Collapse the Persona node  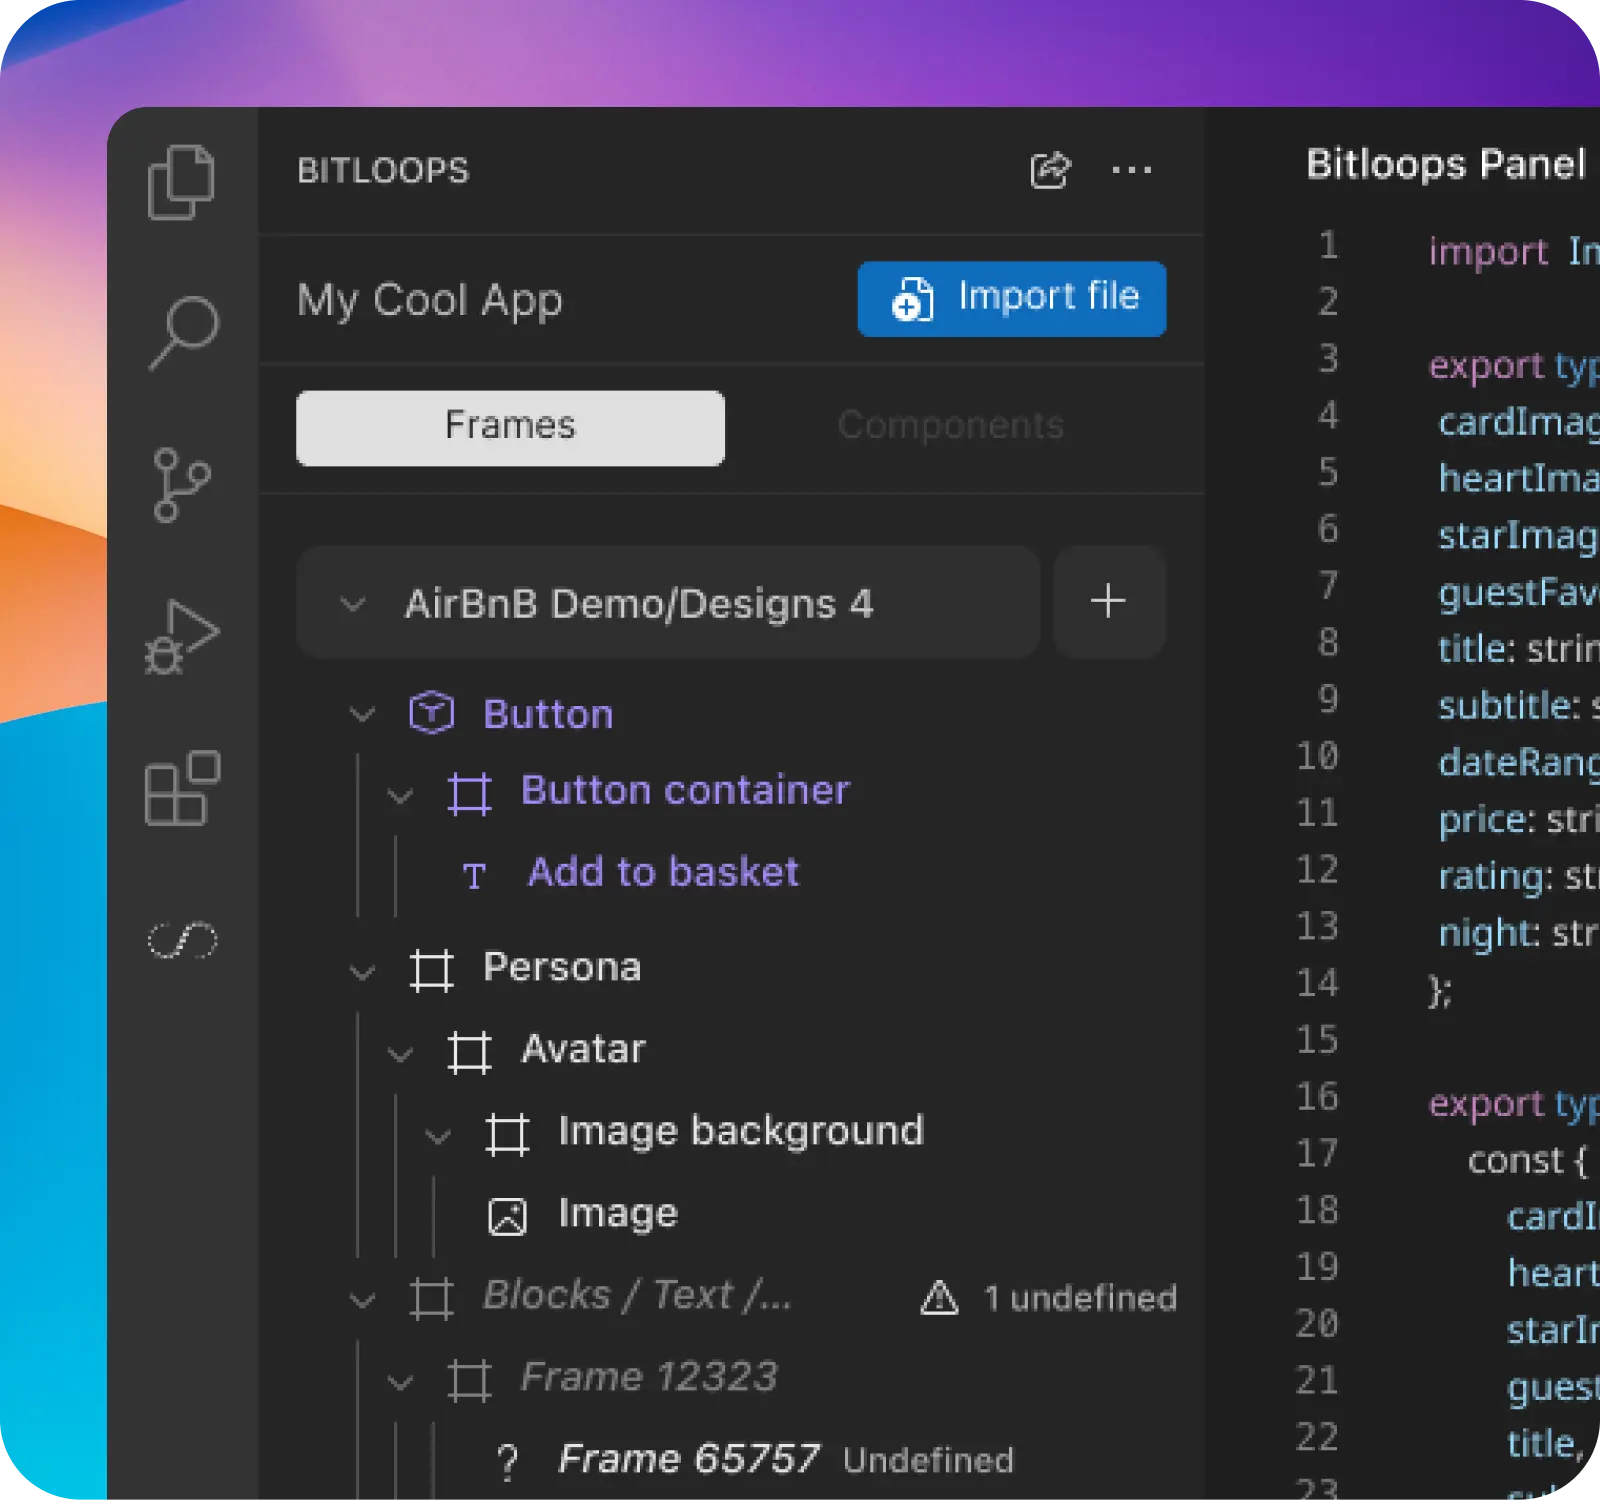point(362,968)
